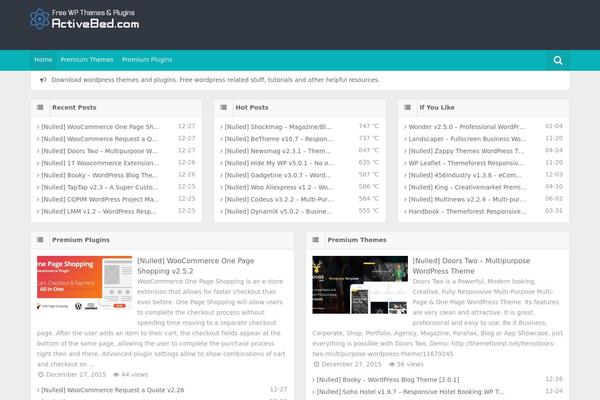The image size is (600, 400).
Task: Open WooCommerce Request a Quote v2.26 link
Action: [x=112, y=390]
